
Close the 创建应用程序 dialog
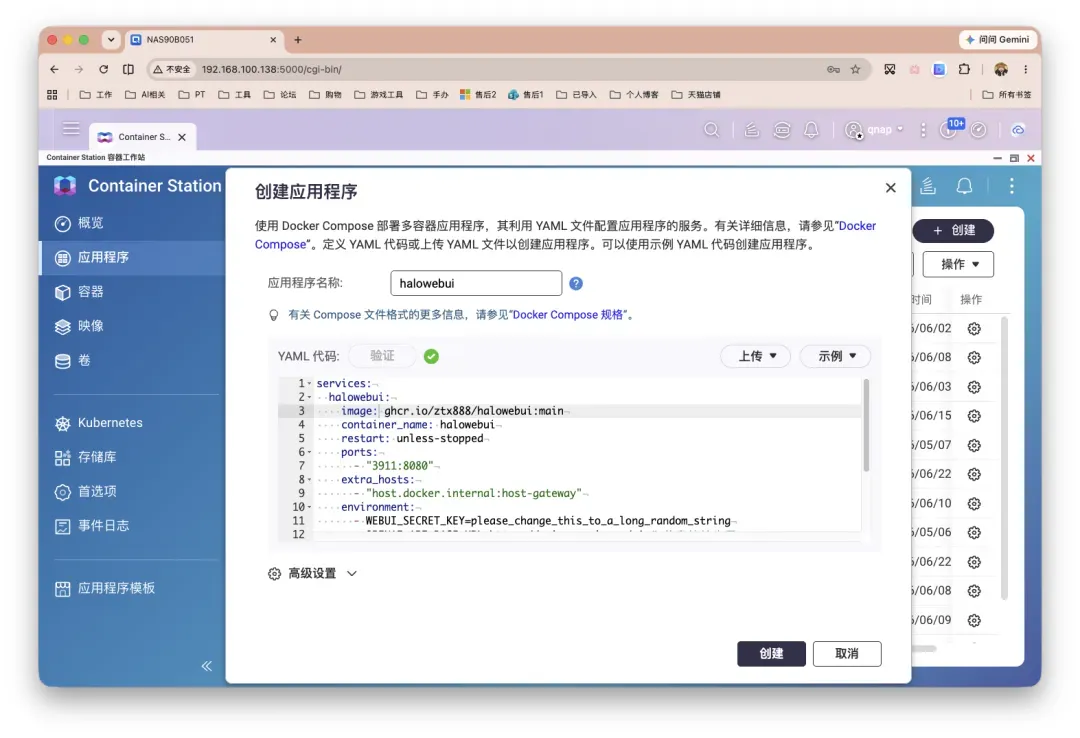891,187
